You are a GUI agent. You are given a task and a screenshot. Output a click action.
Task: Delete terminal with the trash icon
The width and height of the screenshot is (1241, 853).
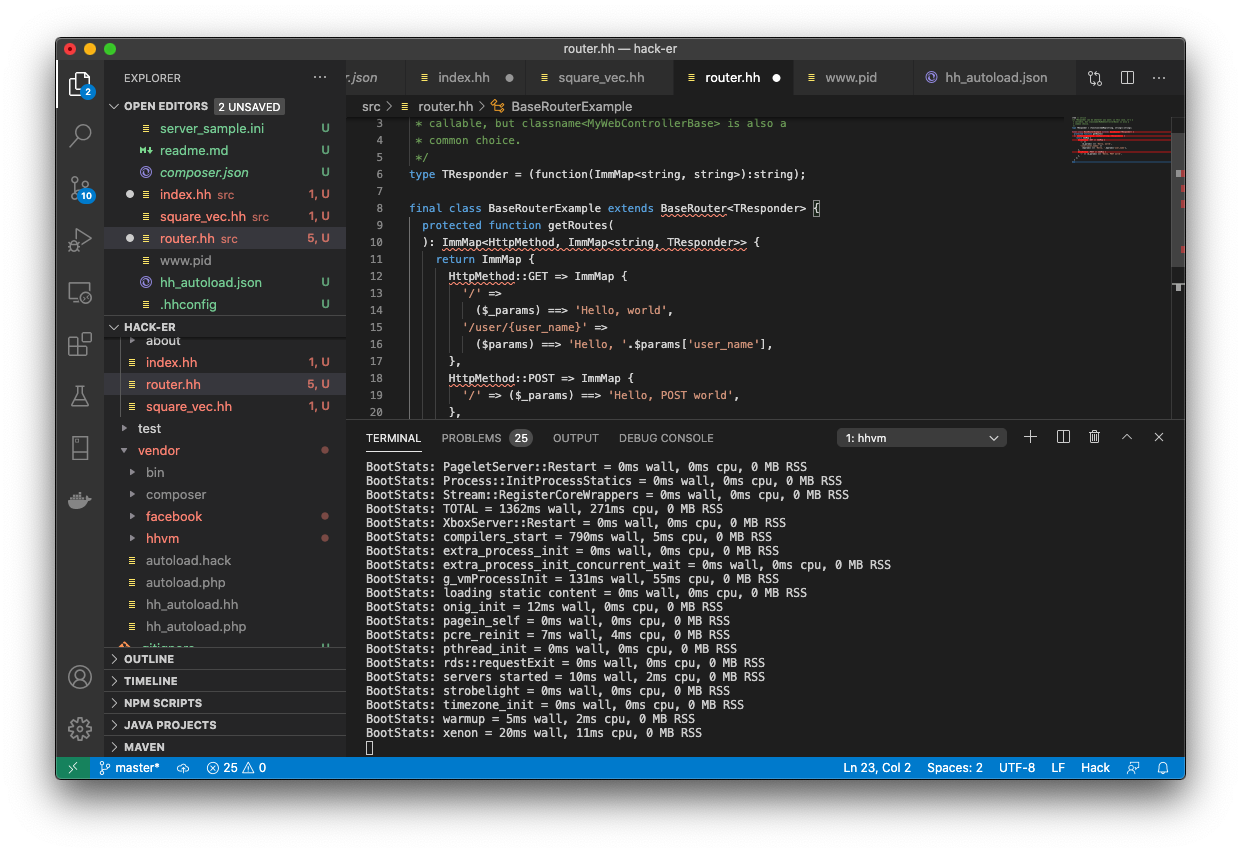tap(1095, 437)
